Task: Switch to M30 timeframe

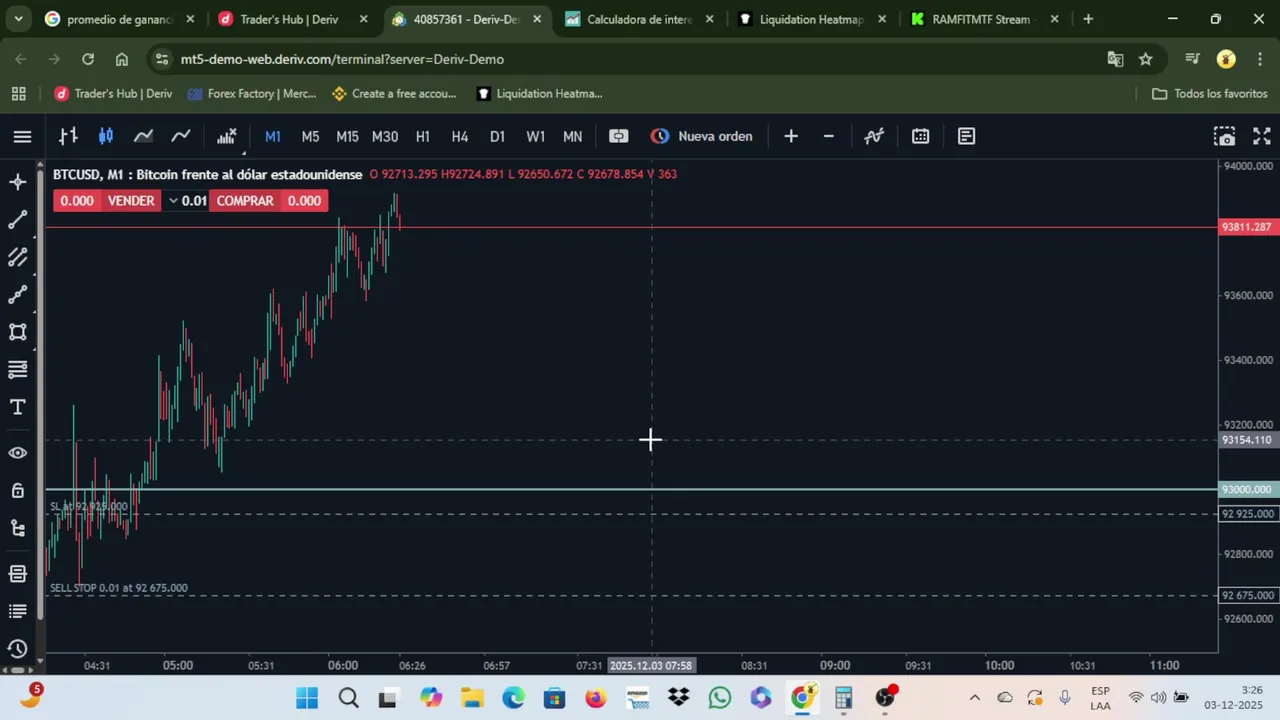Action: [x=385, y=136]
